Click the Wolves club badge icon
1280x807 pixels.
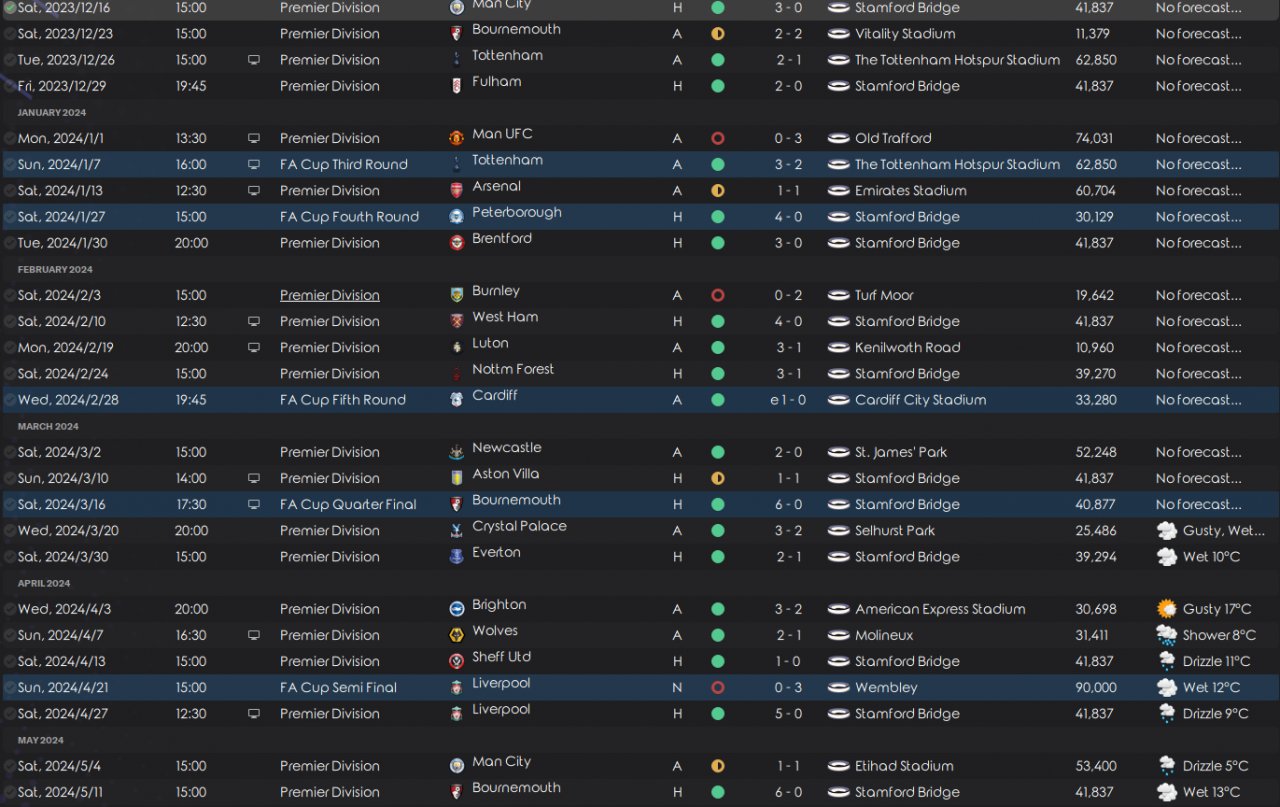tap(457, 635)
